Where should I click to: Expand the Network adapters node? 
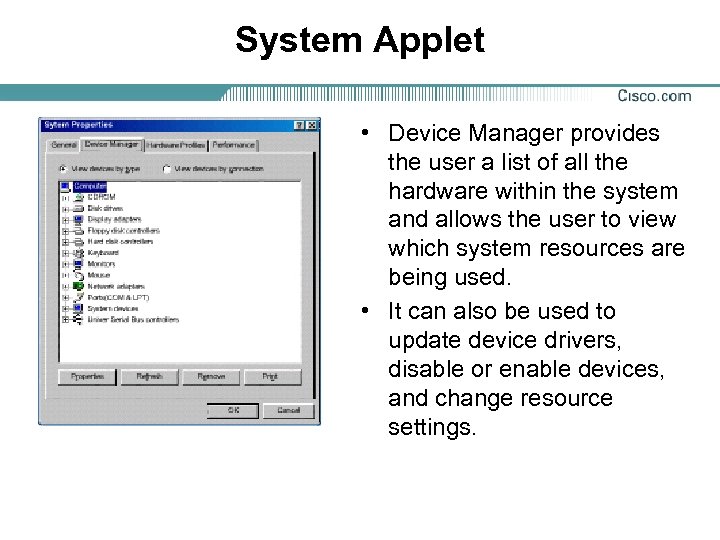[66, 287]
